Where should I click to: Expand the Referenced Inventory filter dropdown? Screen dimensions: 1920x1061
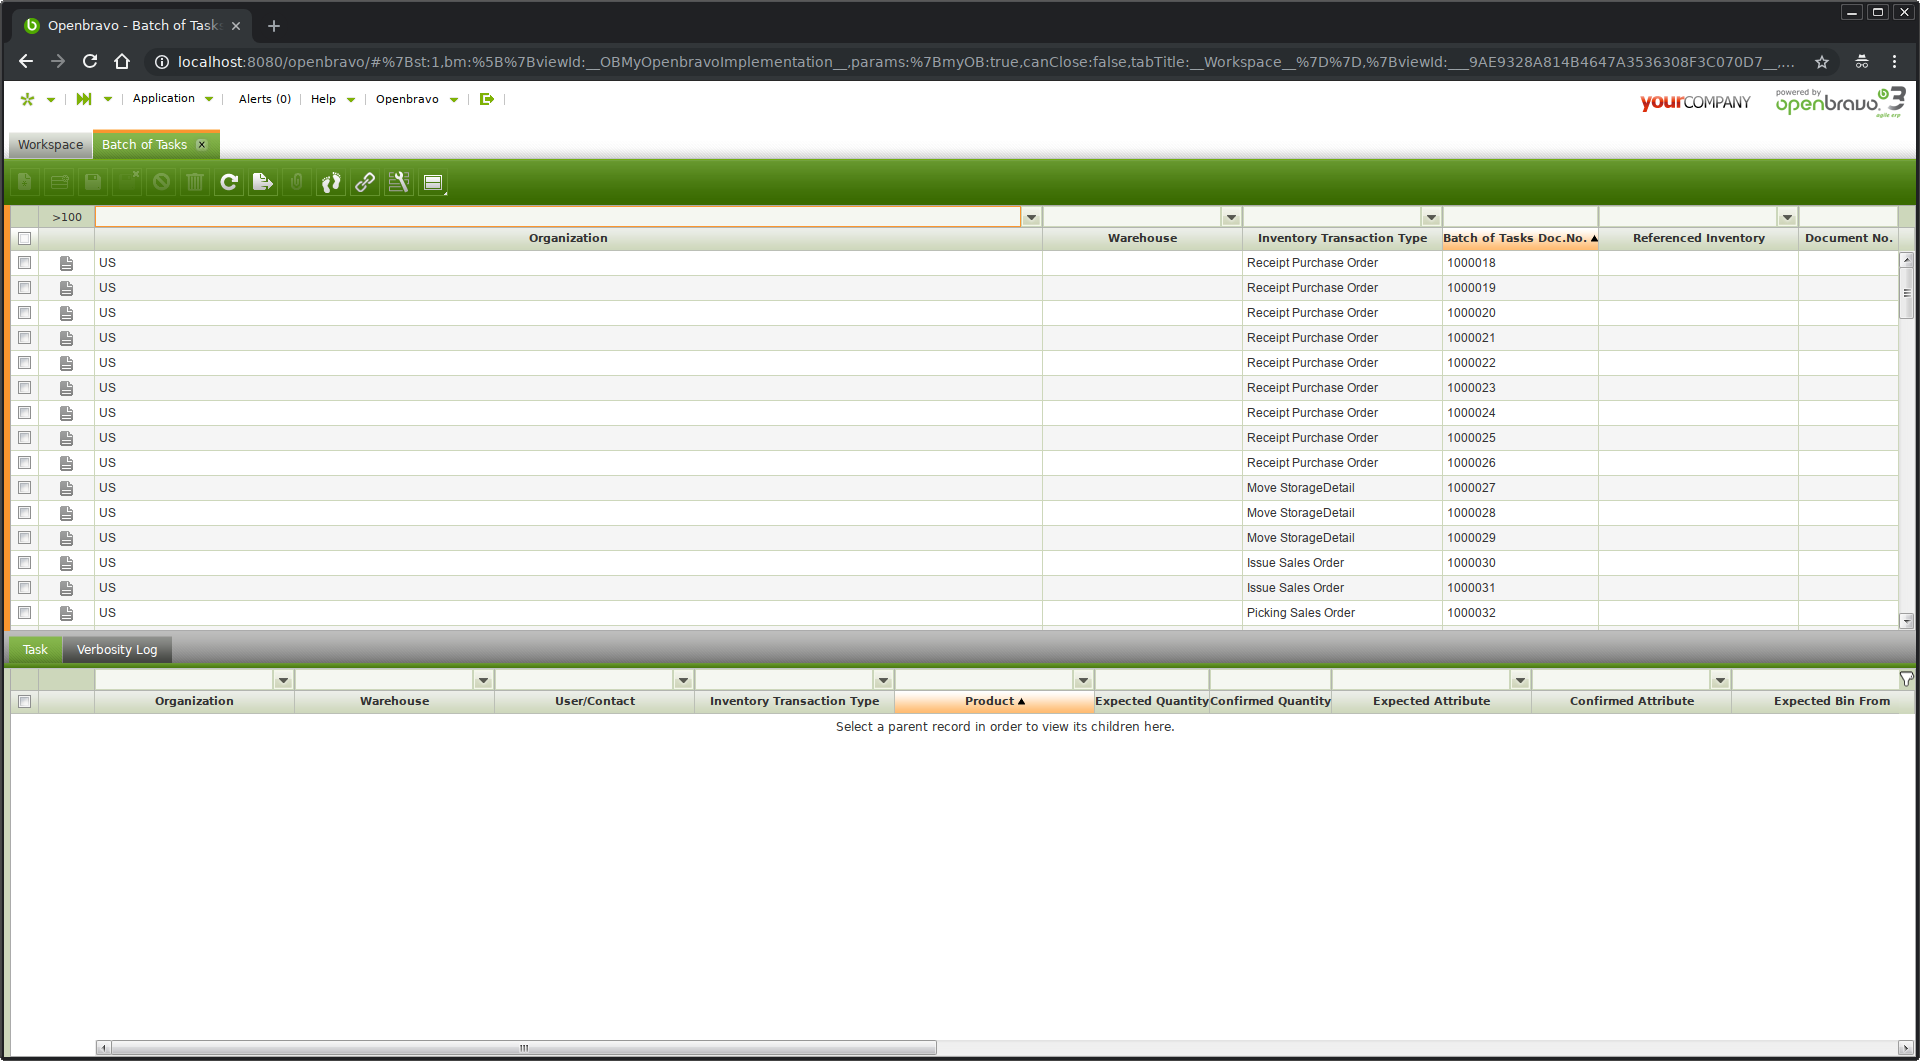(1787, 217)
